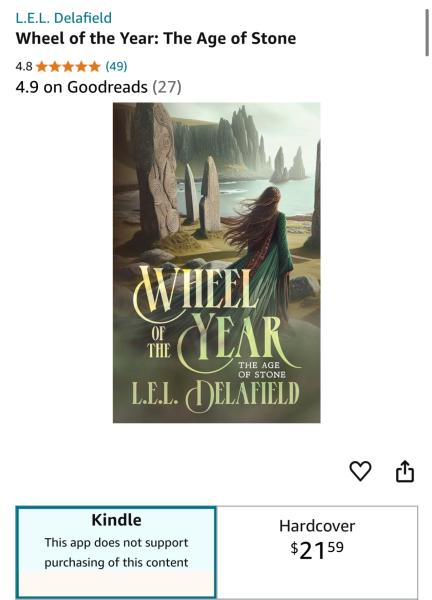This screenshot has width=432, height=600.
Task: Click the $21.59 hardcover price
Action: [317, 550]
